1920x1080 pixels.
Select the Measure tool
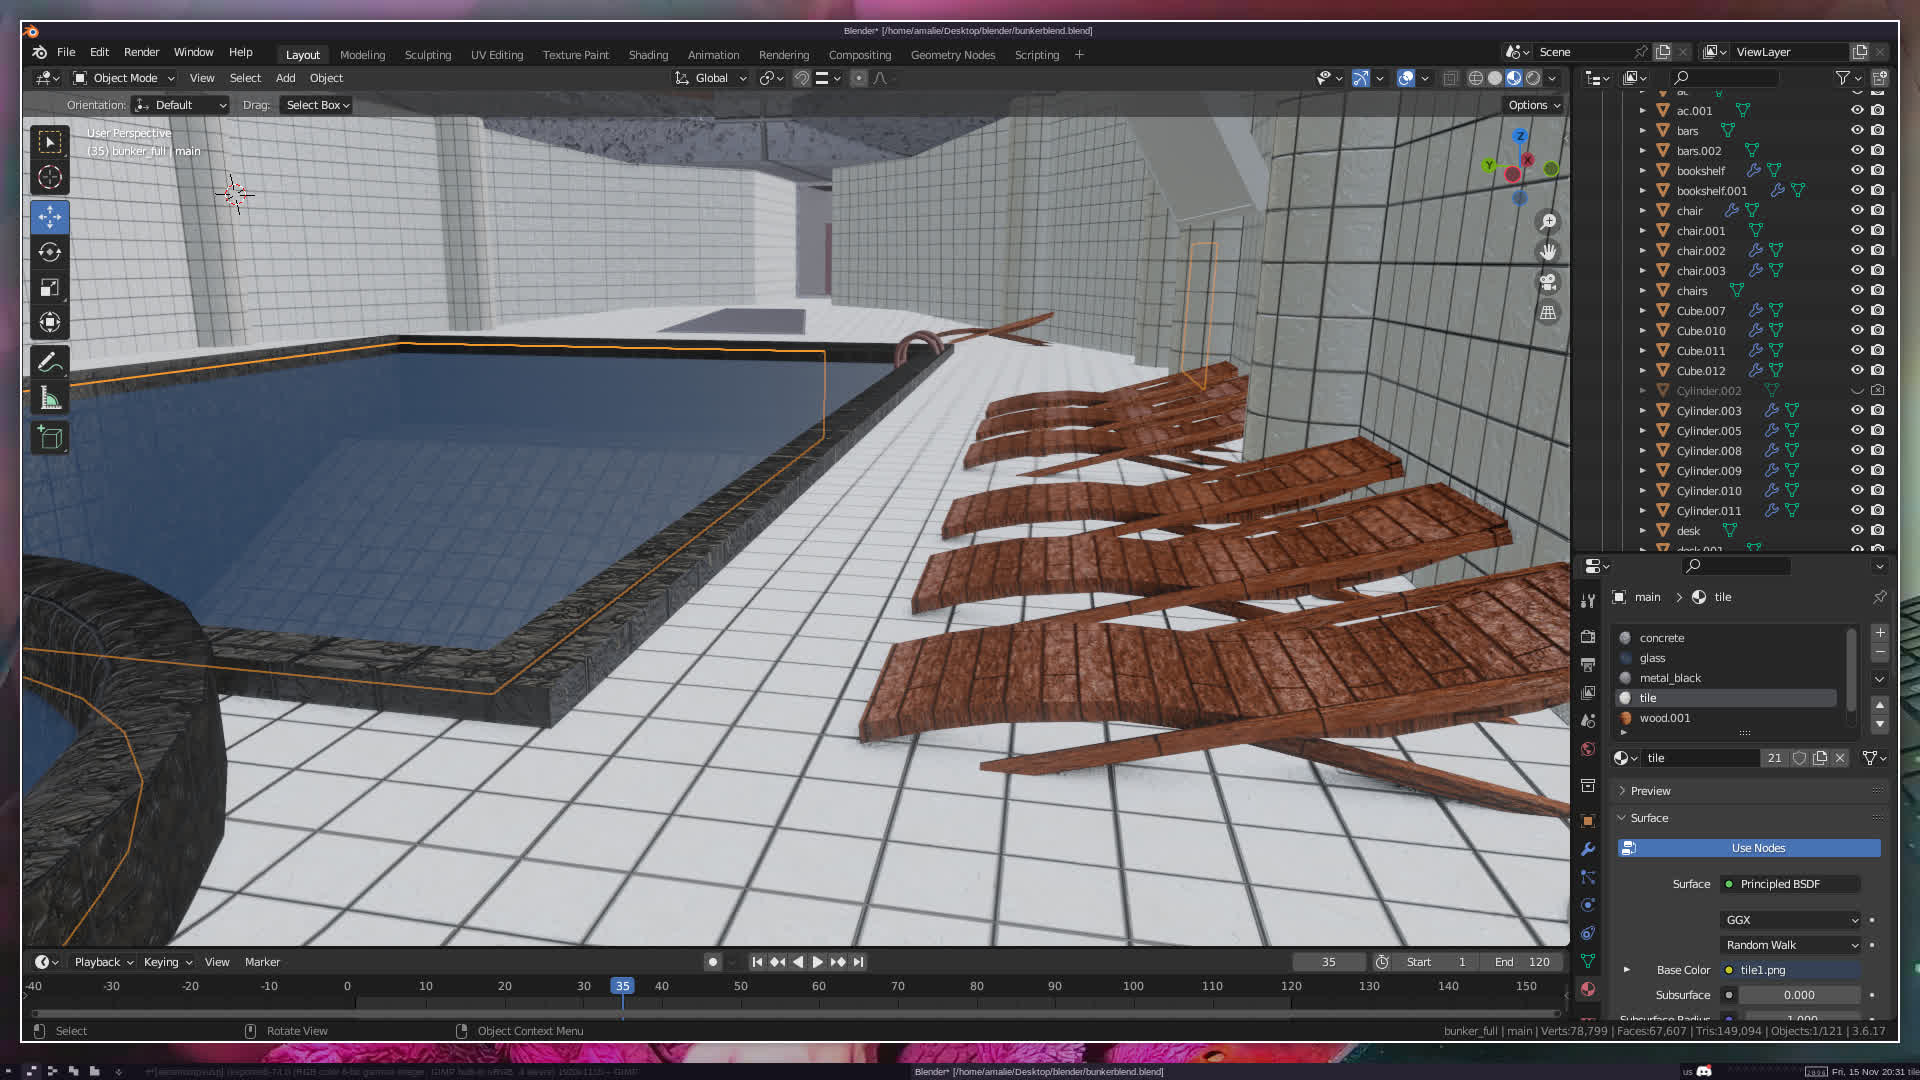[50, 399]
